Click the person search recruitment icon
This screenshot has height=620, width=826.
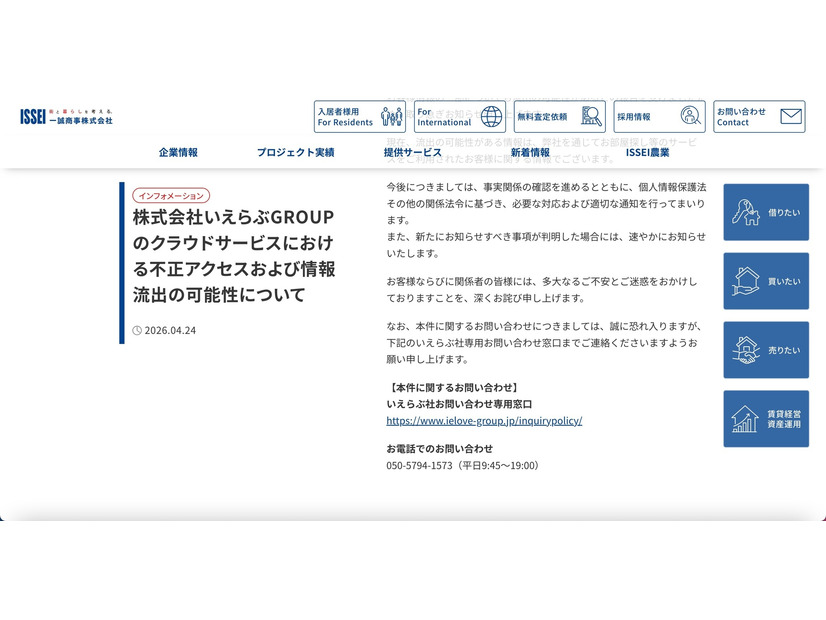[x=691, y=116]
